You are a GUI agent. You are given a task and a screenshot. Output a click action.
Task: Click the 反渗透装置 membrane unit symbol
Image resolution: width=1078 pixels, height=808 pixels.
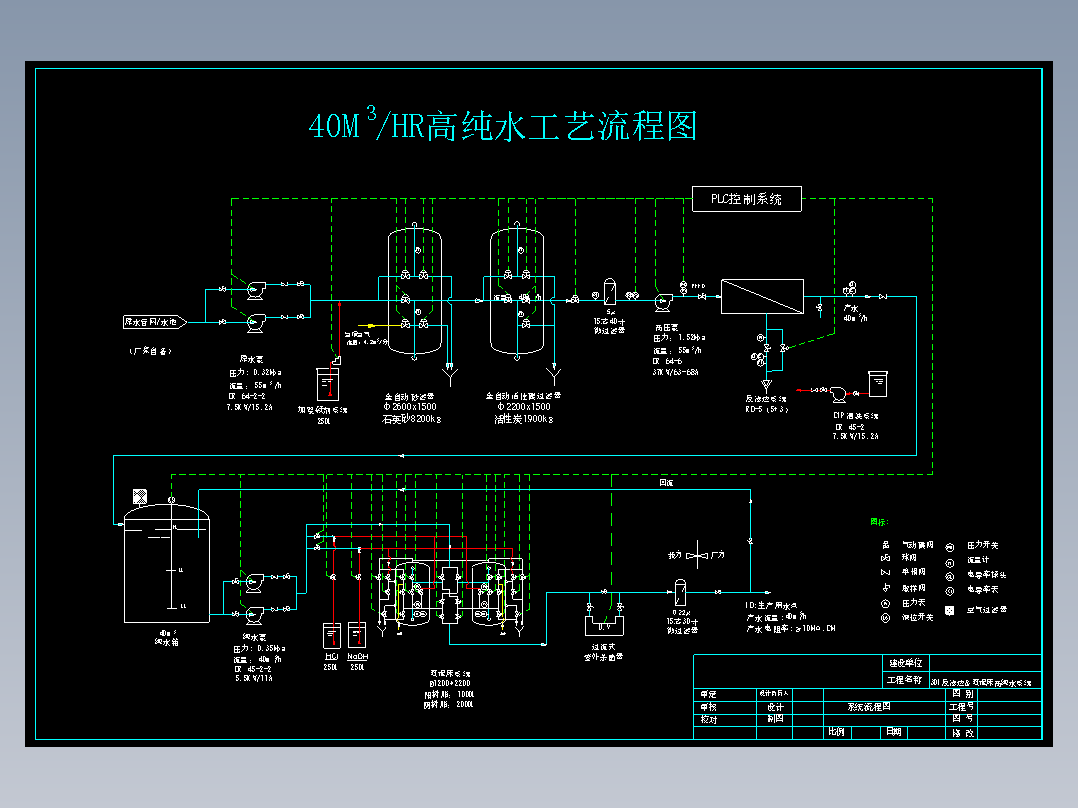[x=763, y=297]
